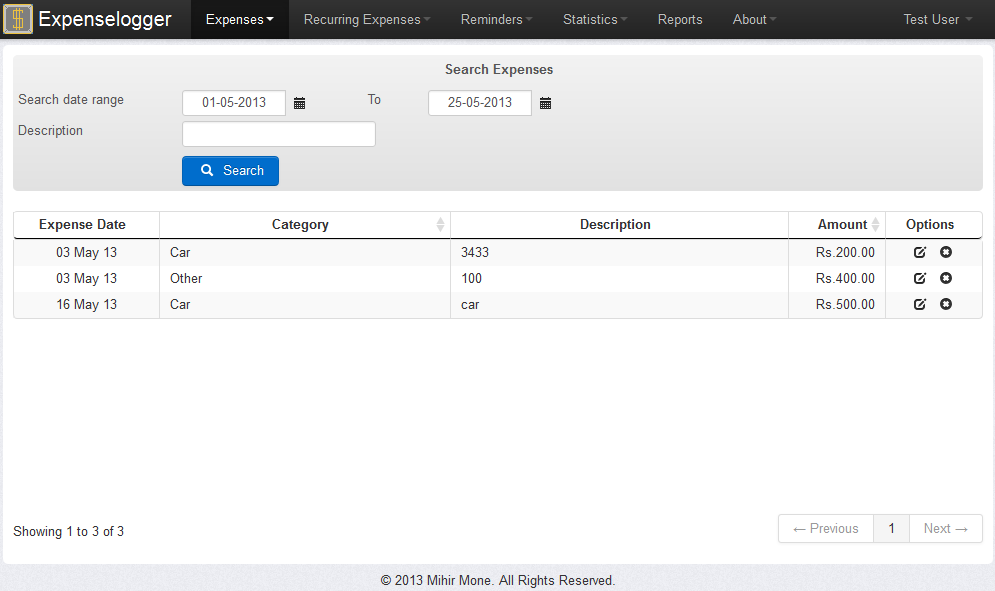Select Reports in the navigation bar

679,19
